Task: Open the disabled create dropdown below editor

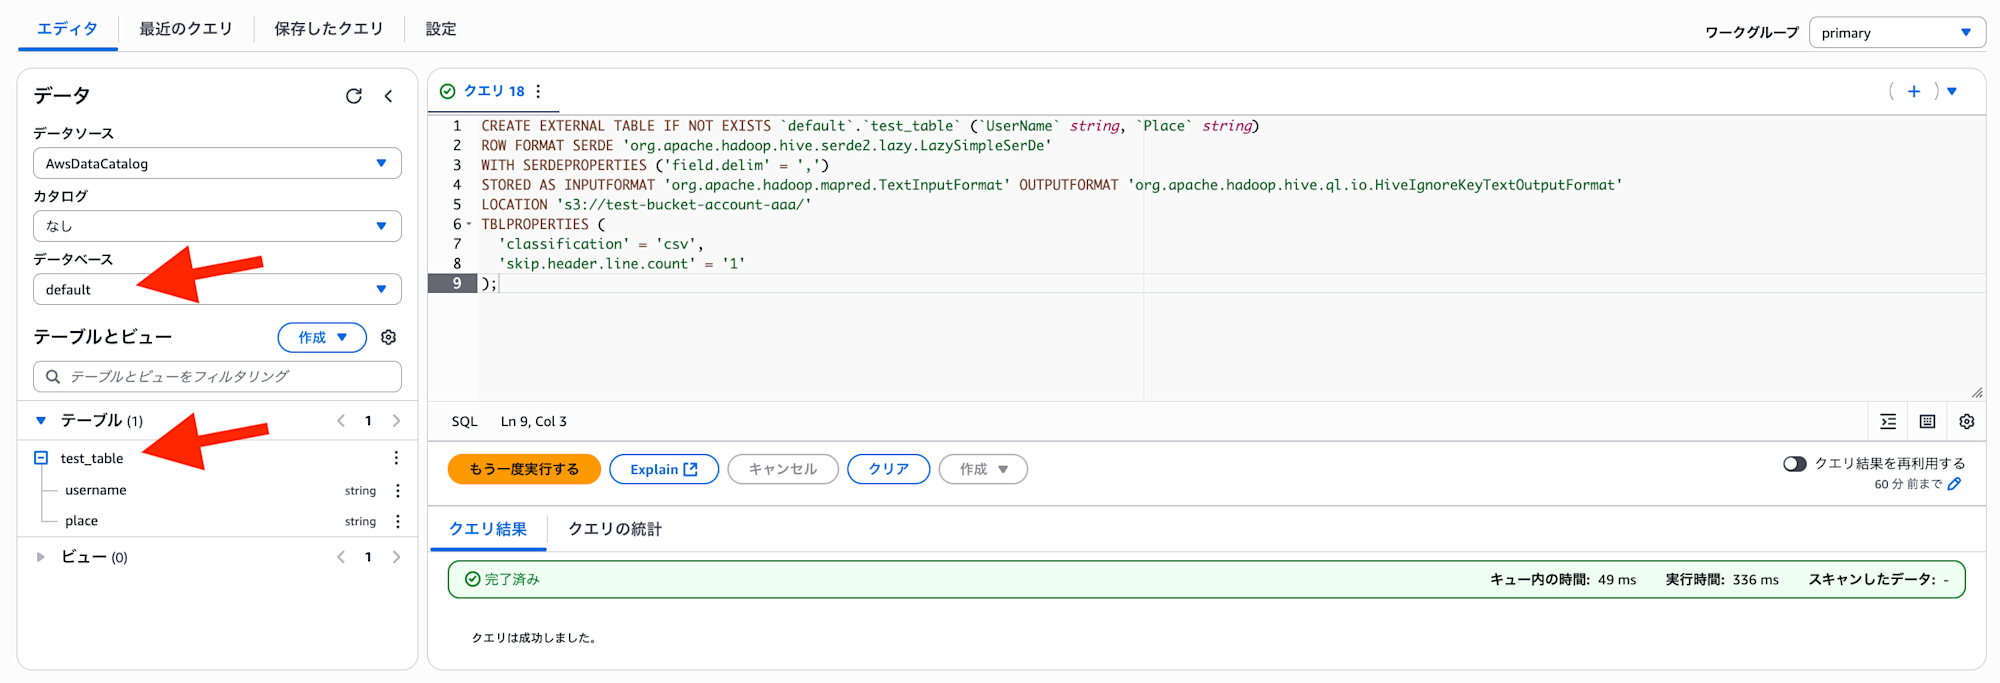Action: point(983,469)
